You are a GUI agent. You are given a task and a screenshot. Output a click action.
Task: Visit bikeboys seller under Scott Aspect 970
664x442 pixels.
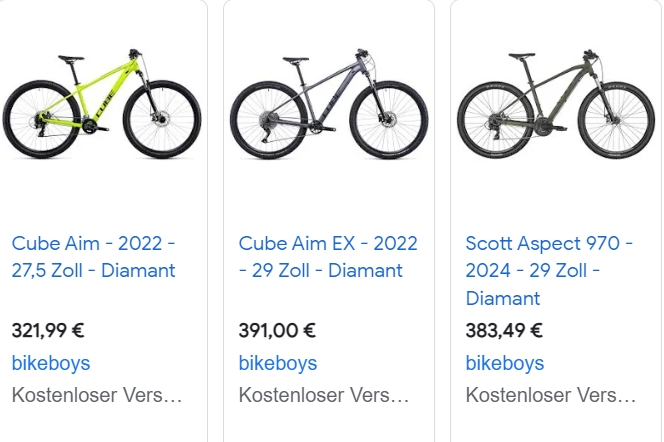[505, 363]
